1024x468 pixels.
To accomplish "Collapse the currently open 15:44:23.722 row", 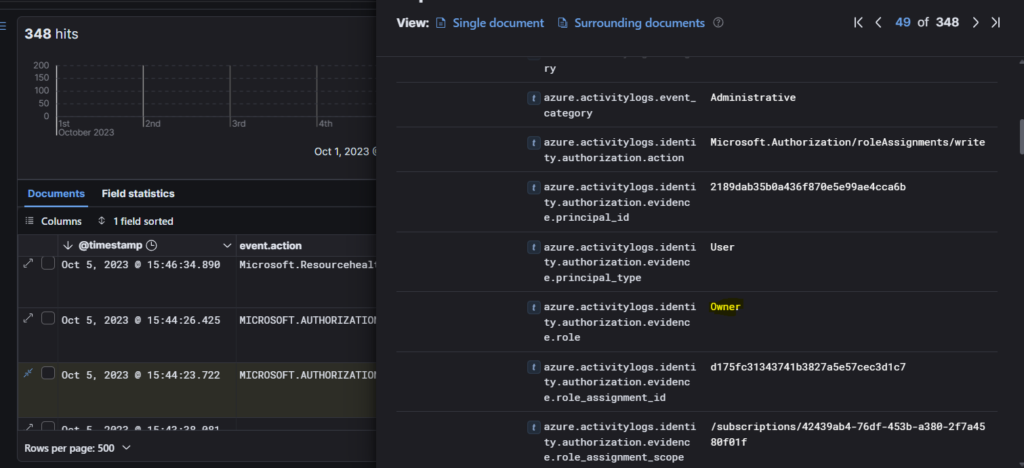I will (x=29, y=374).
